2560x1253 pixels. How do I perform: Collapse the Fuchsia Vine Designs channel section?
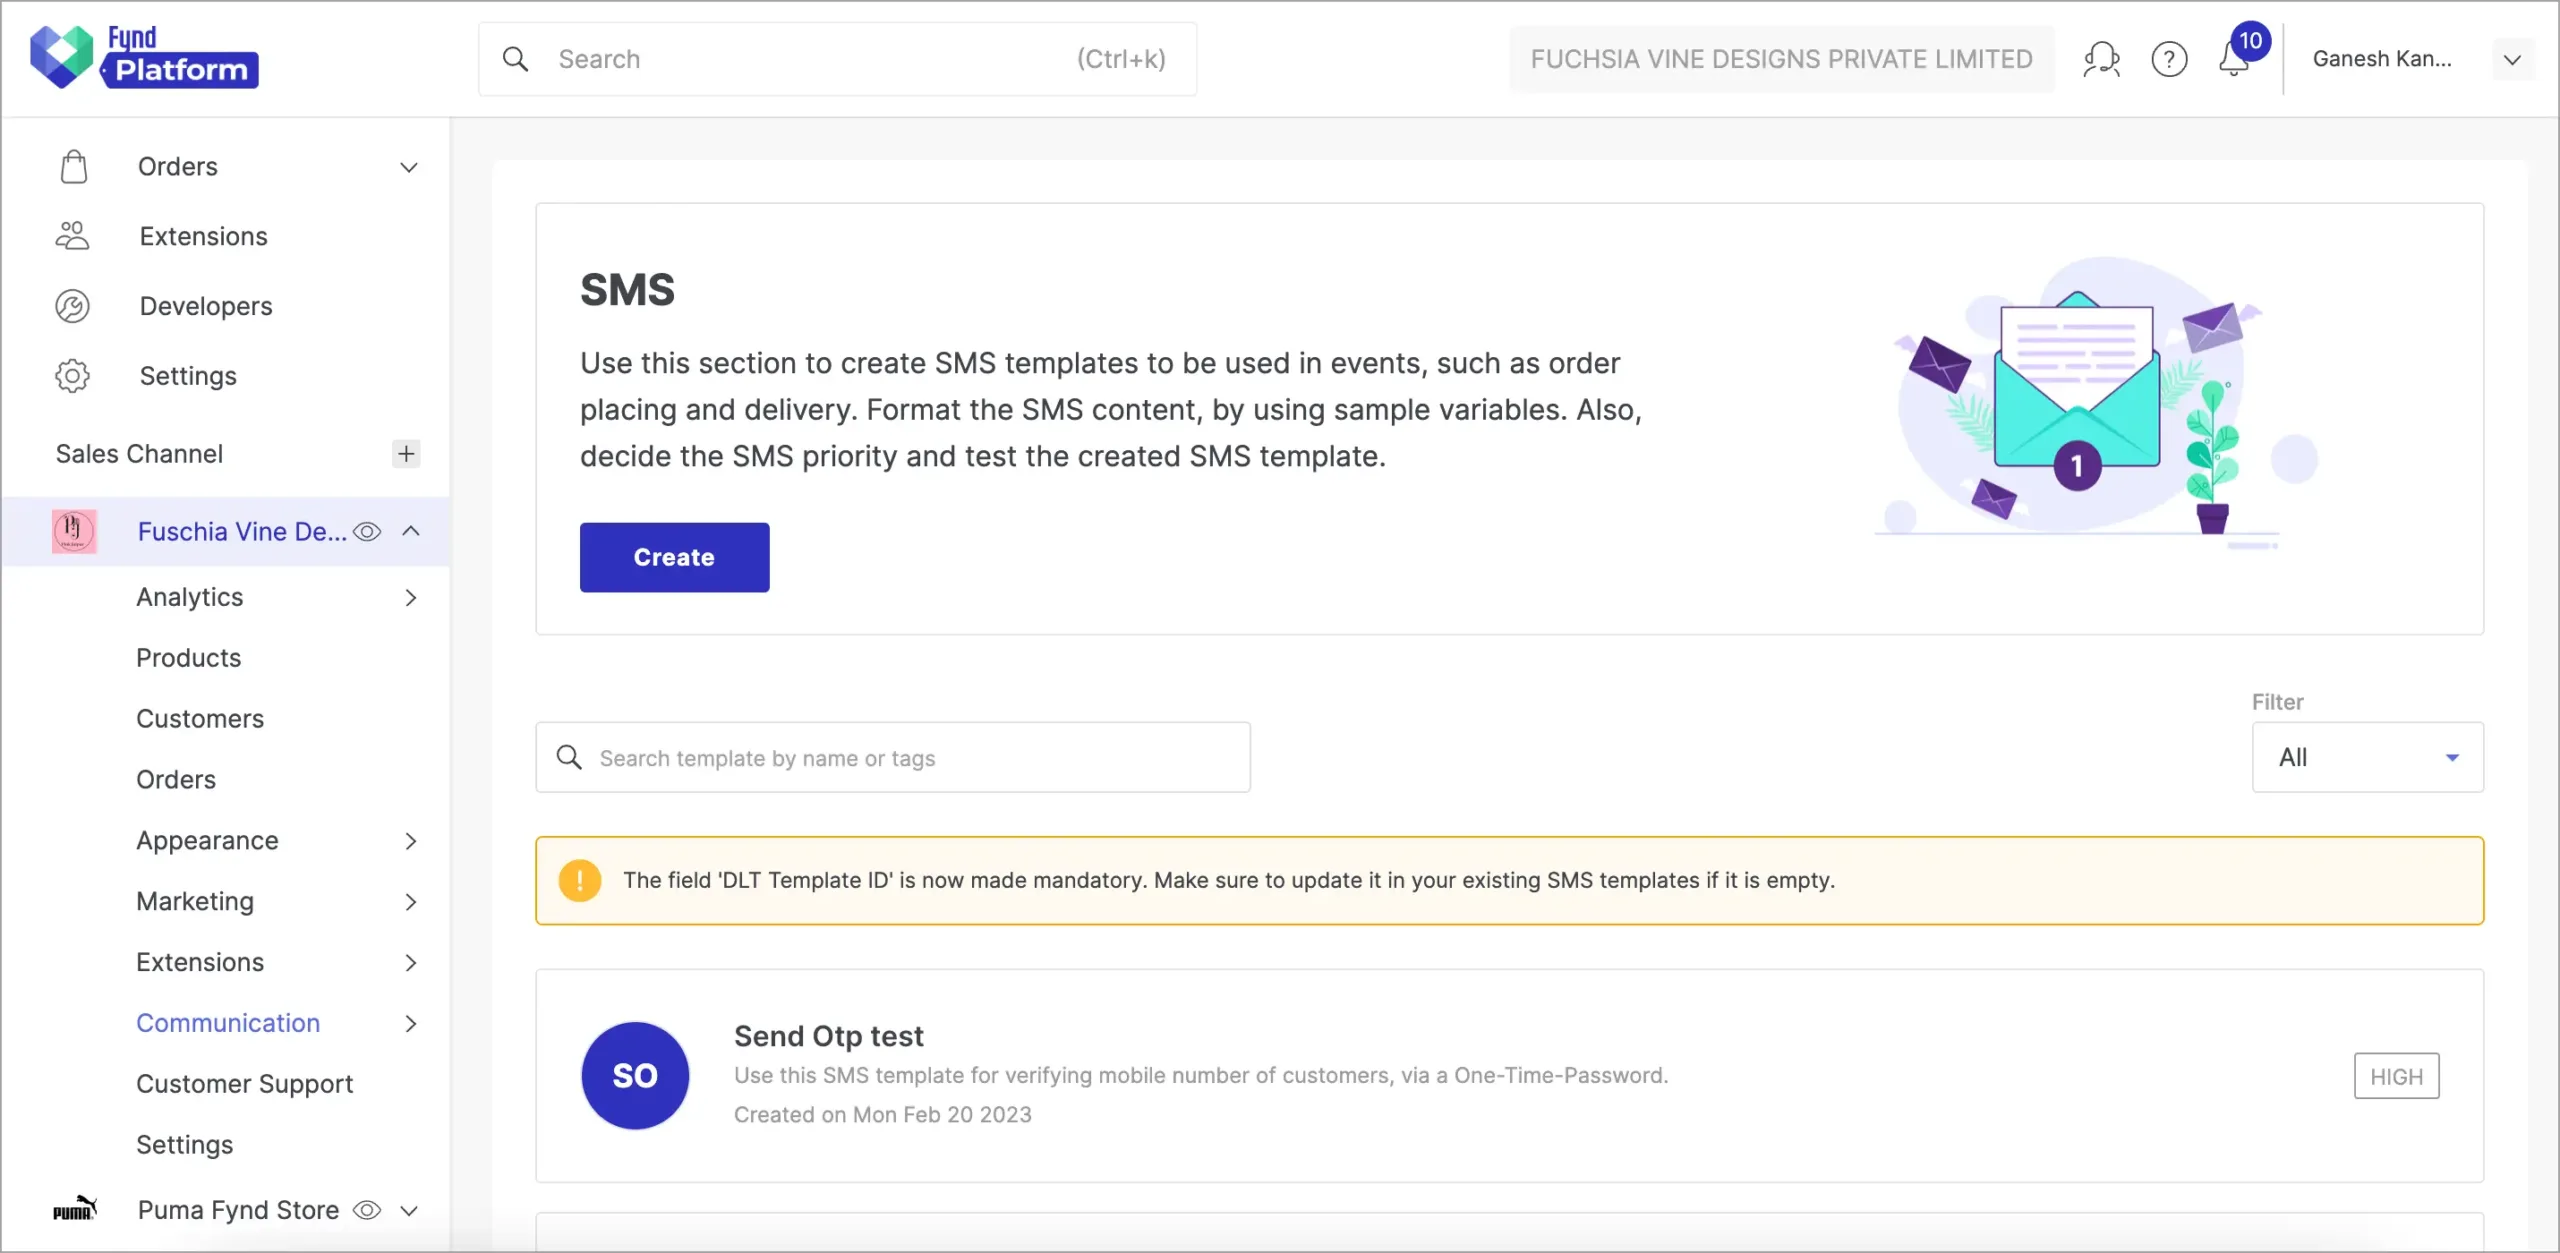[x=411, y=531]
